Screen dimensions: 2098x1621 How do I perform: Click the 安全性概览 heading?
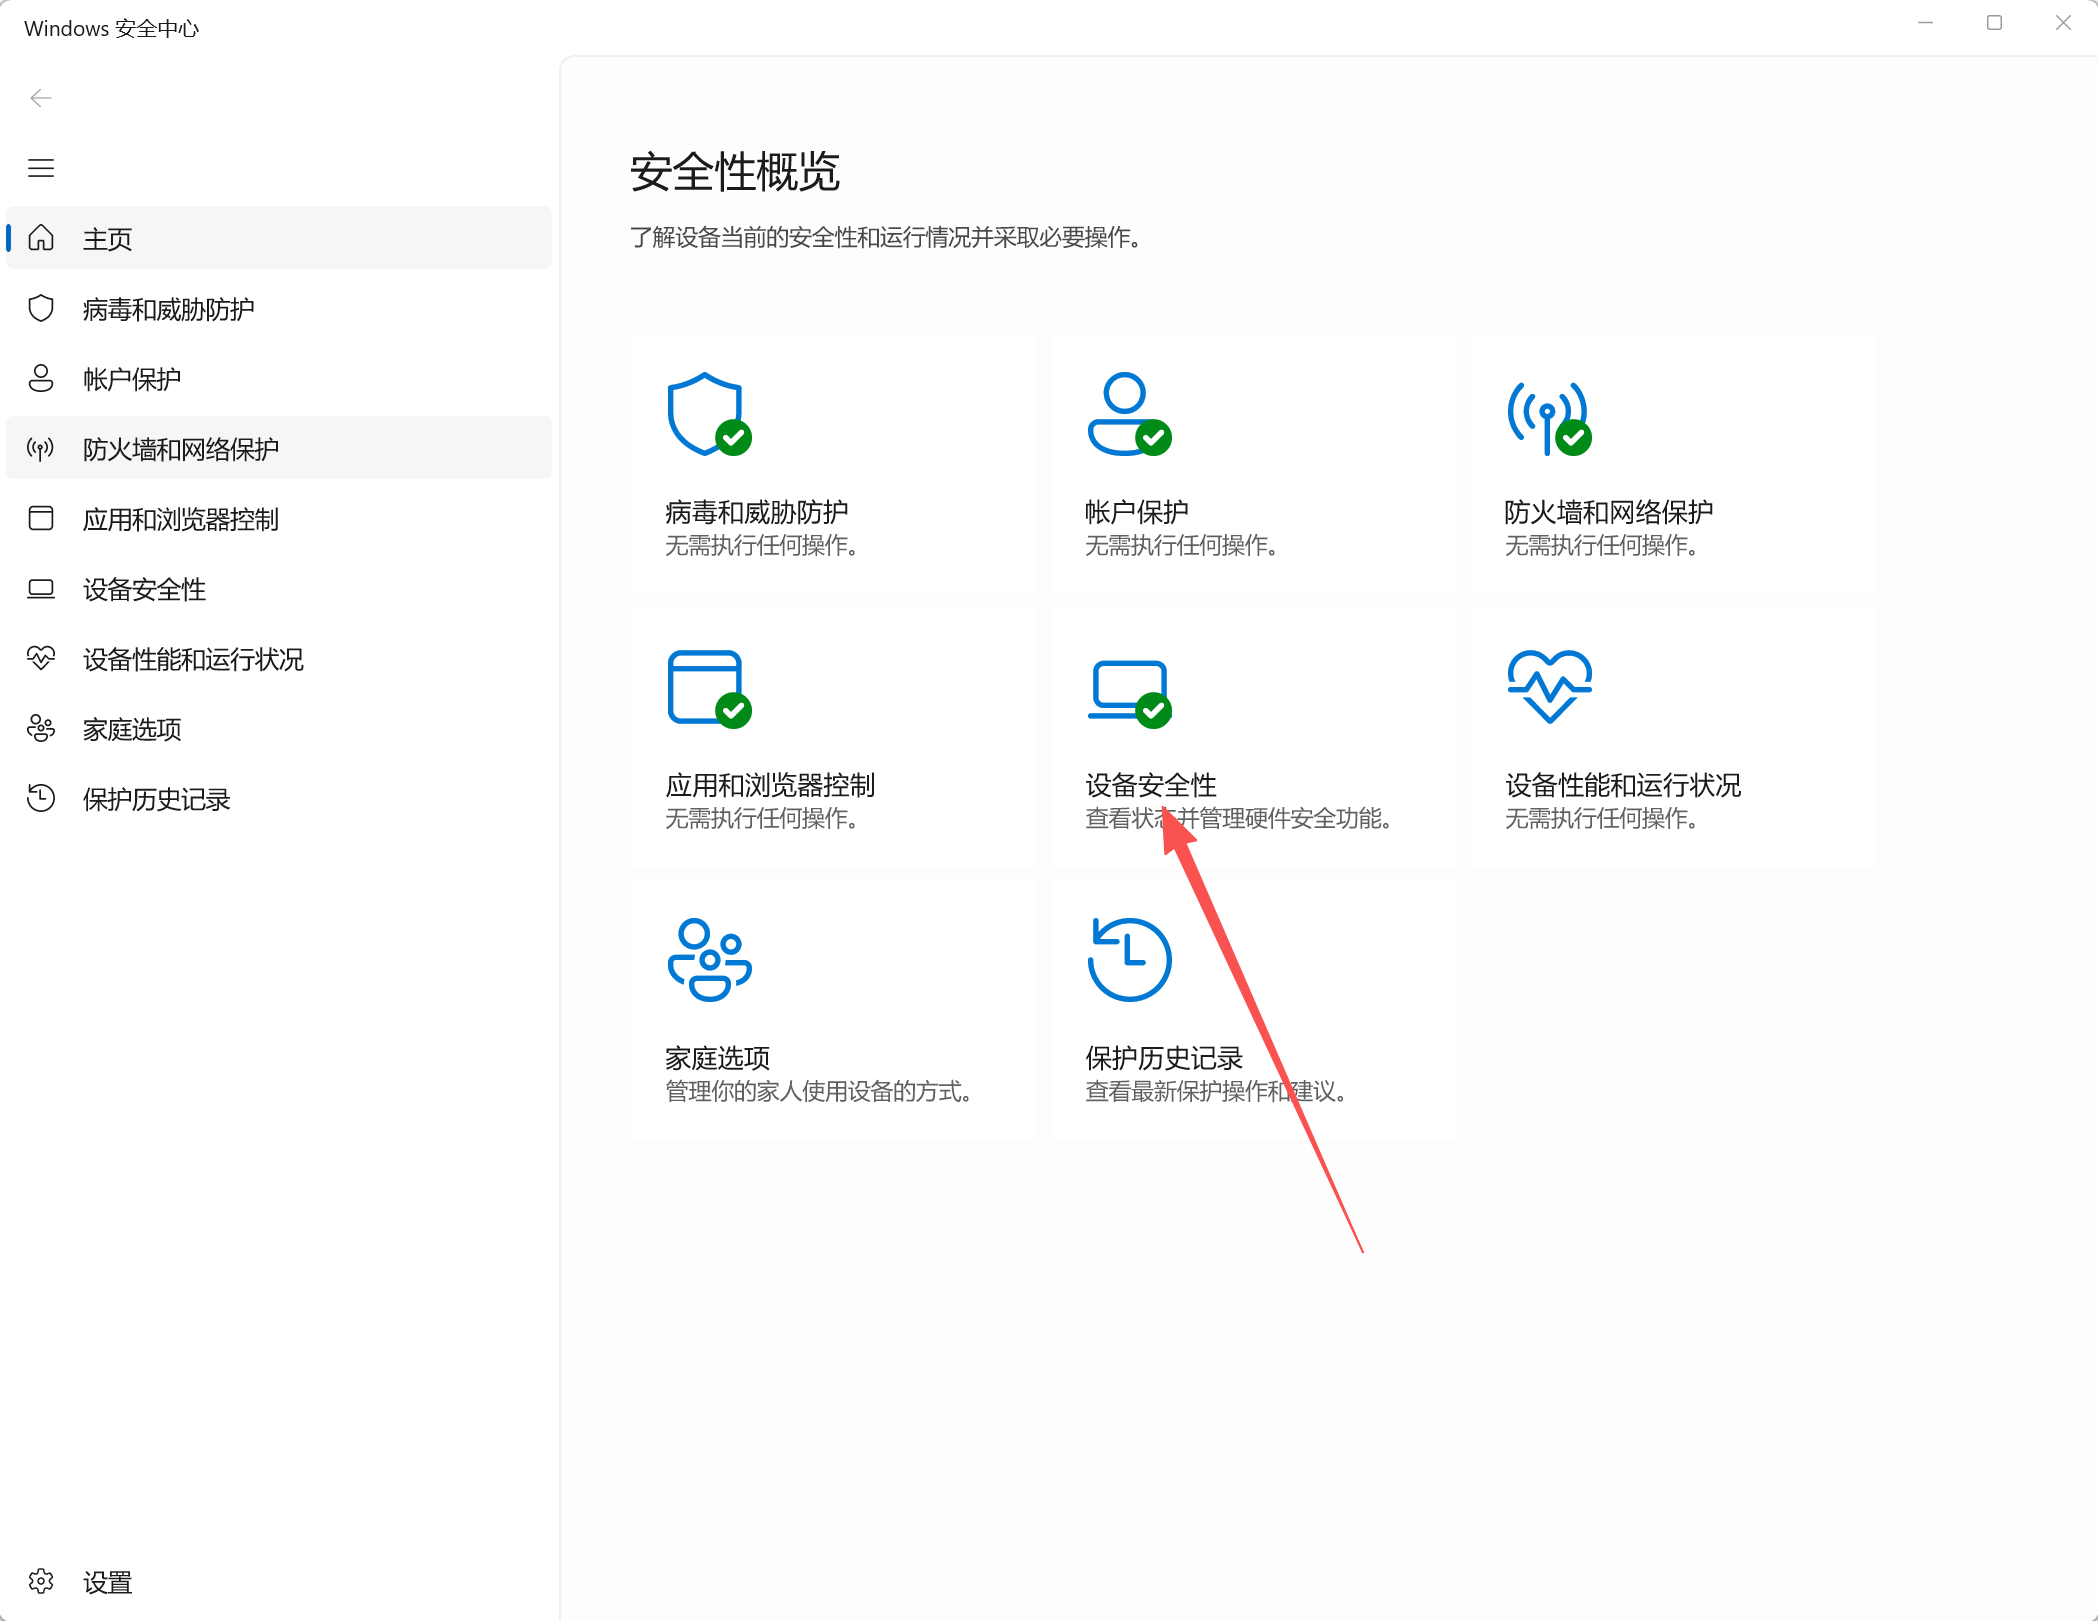(735, 172)
